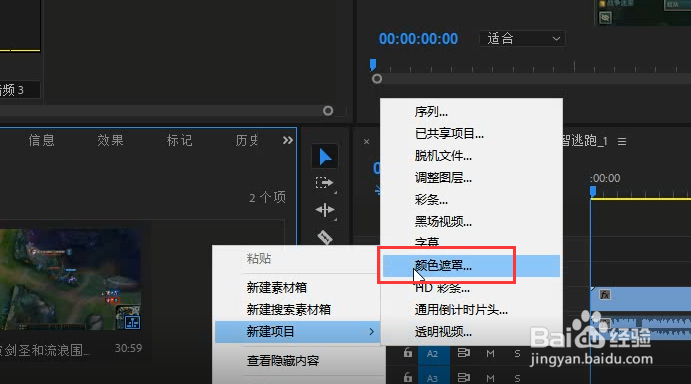
Task: Select the Ripple Edit tool
Action: click(x=325, y=210)
